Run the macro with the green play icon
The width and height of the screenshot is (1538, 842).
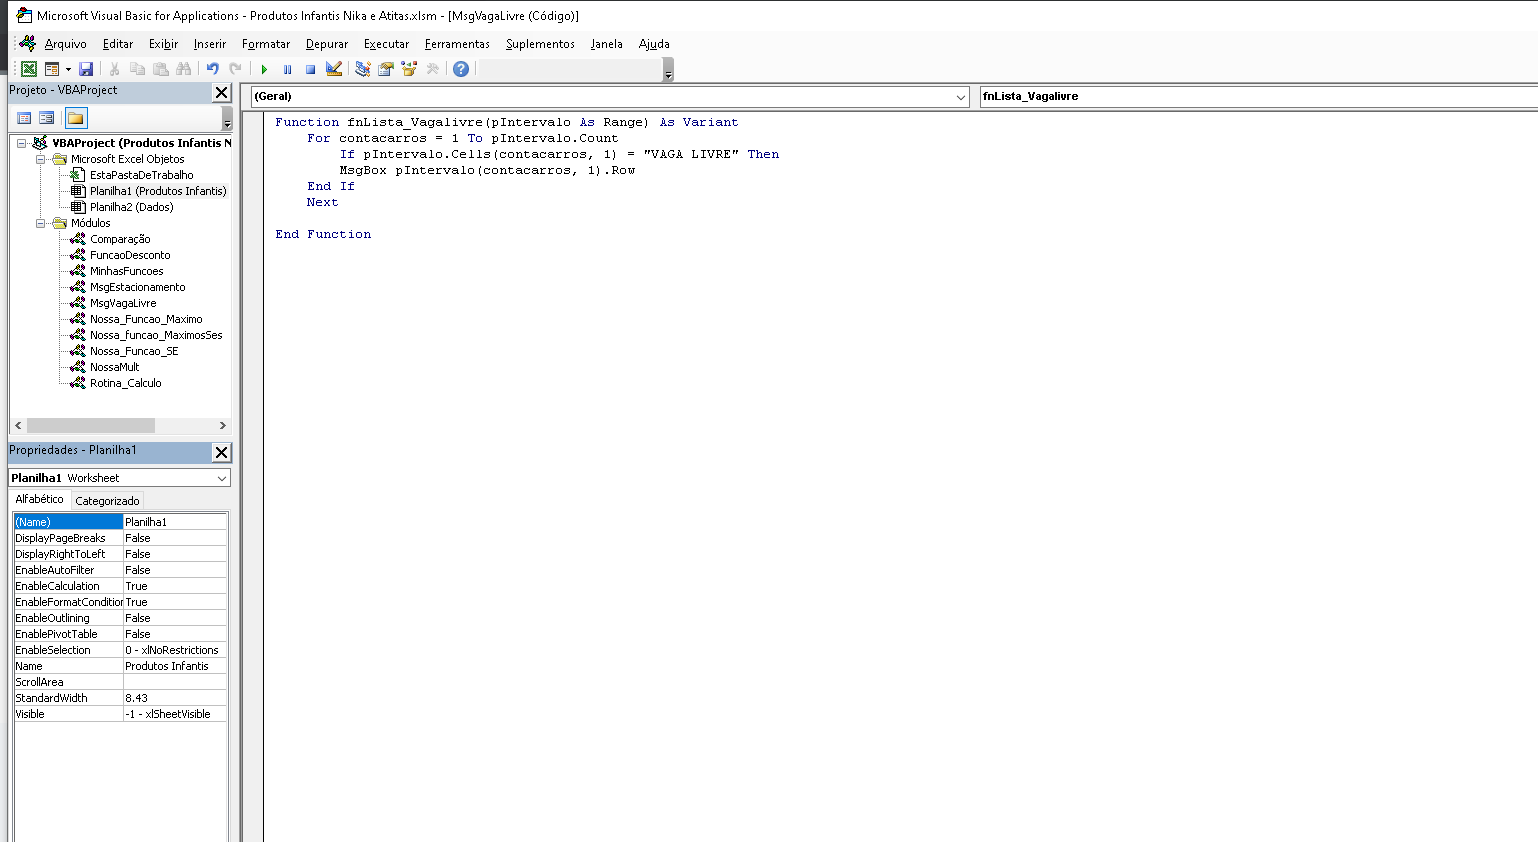[x=264, y=69]
